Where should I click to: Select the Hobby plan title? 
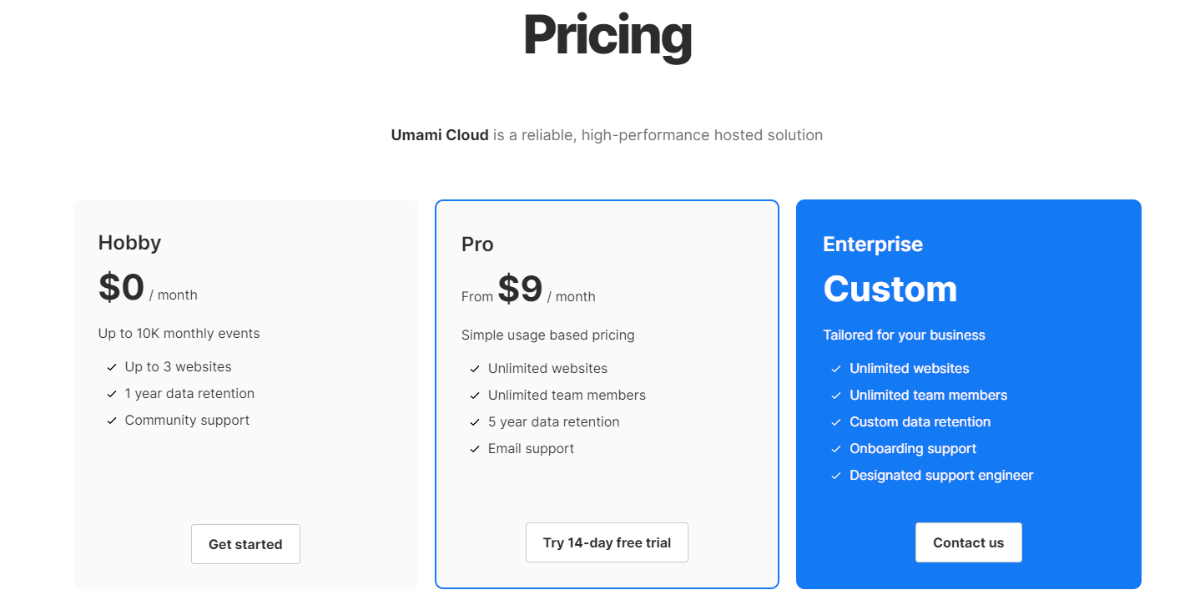129,242
